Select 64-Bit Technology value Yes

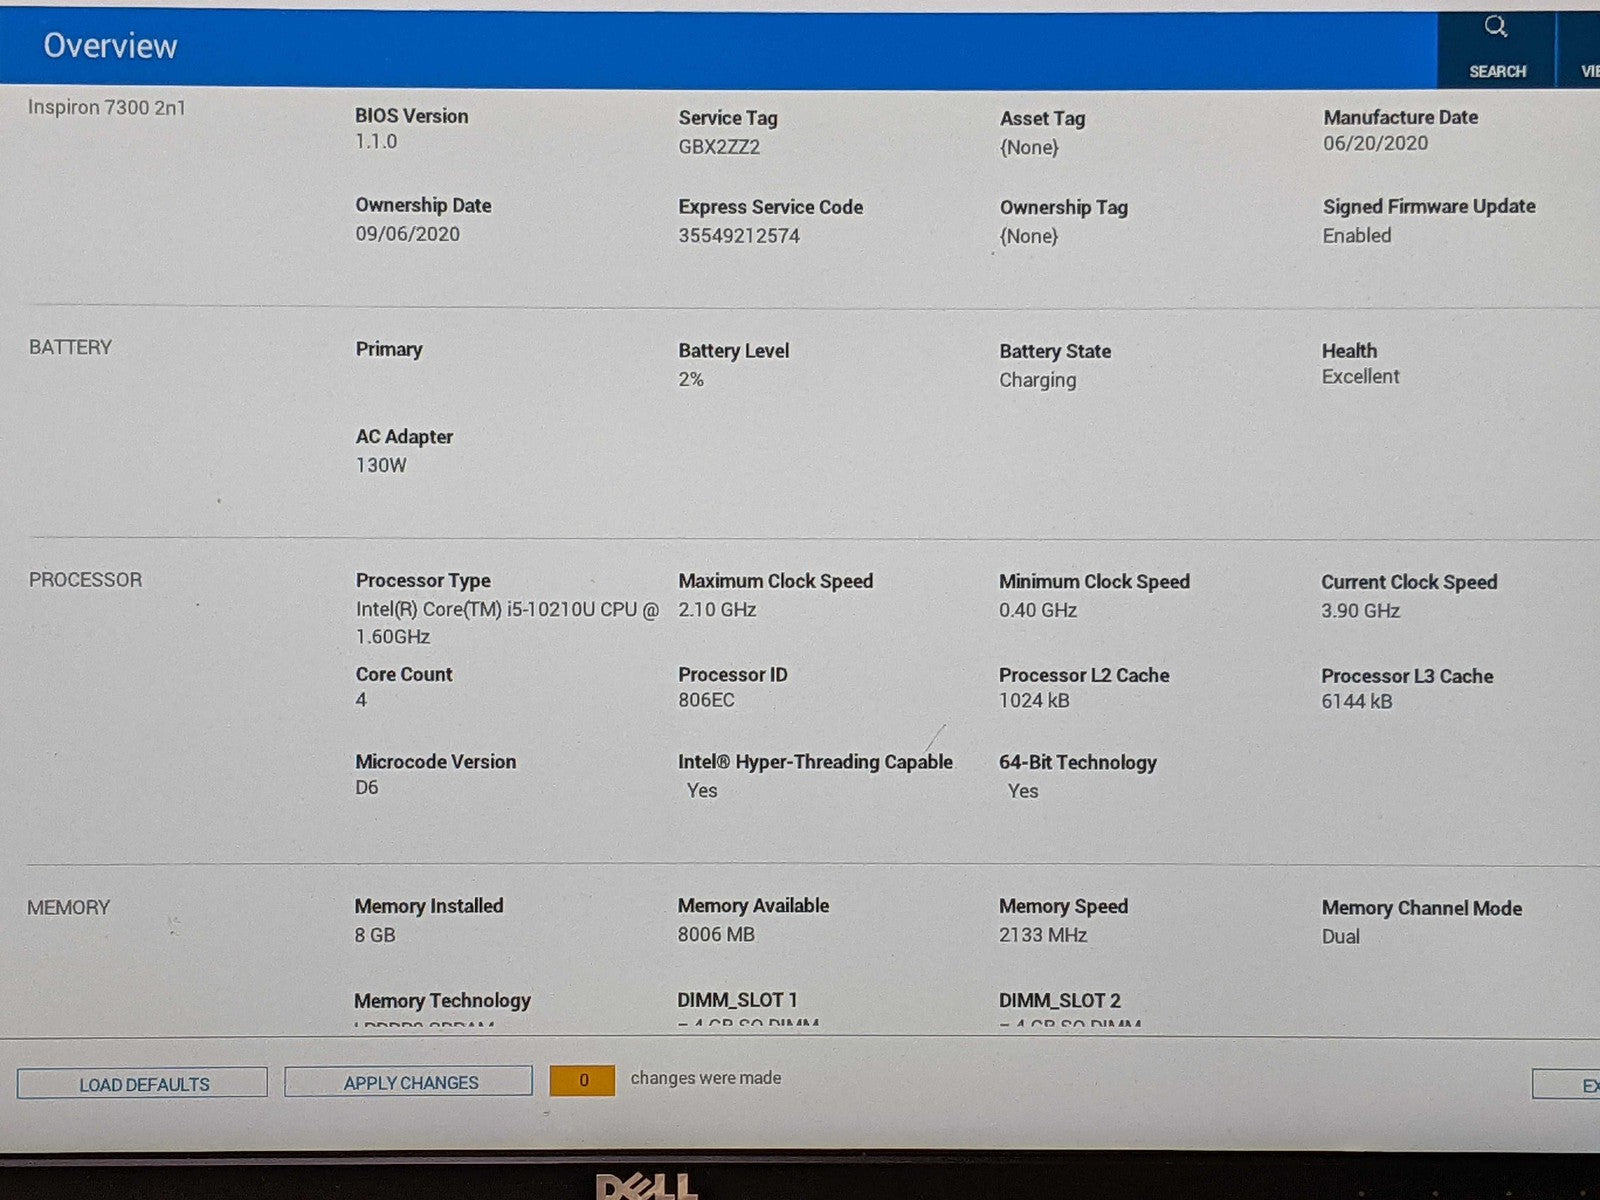1023,790
